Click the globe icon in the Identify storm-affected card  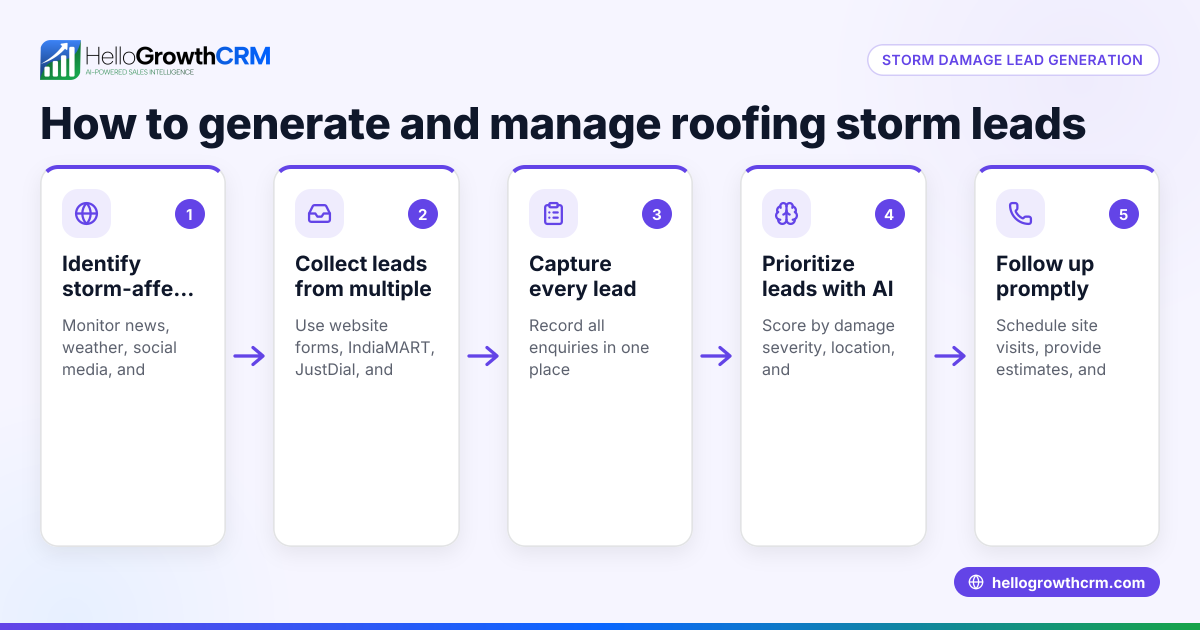(87, 213)
